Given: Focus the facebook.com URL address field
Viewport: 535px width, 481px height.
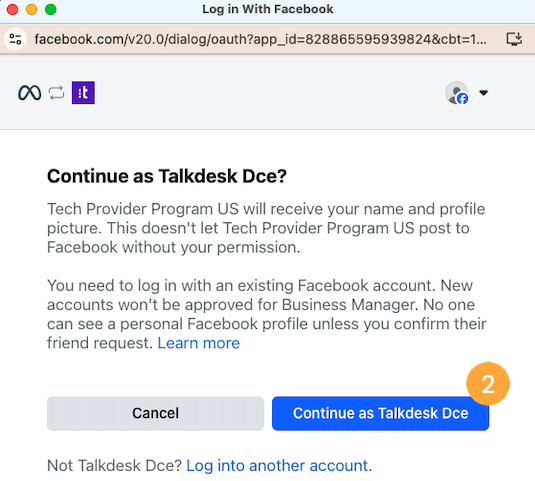Looking at the screenshot, I should coord(260,39).
